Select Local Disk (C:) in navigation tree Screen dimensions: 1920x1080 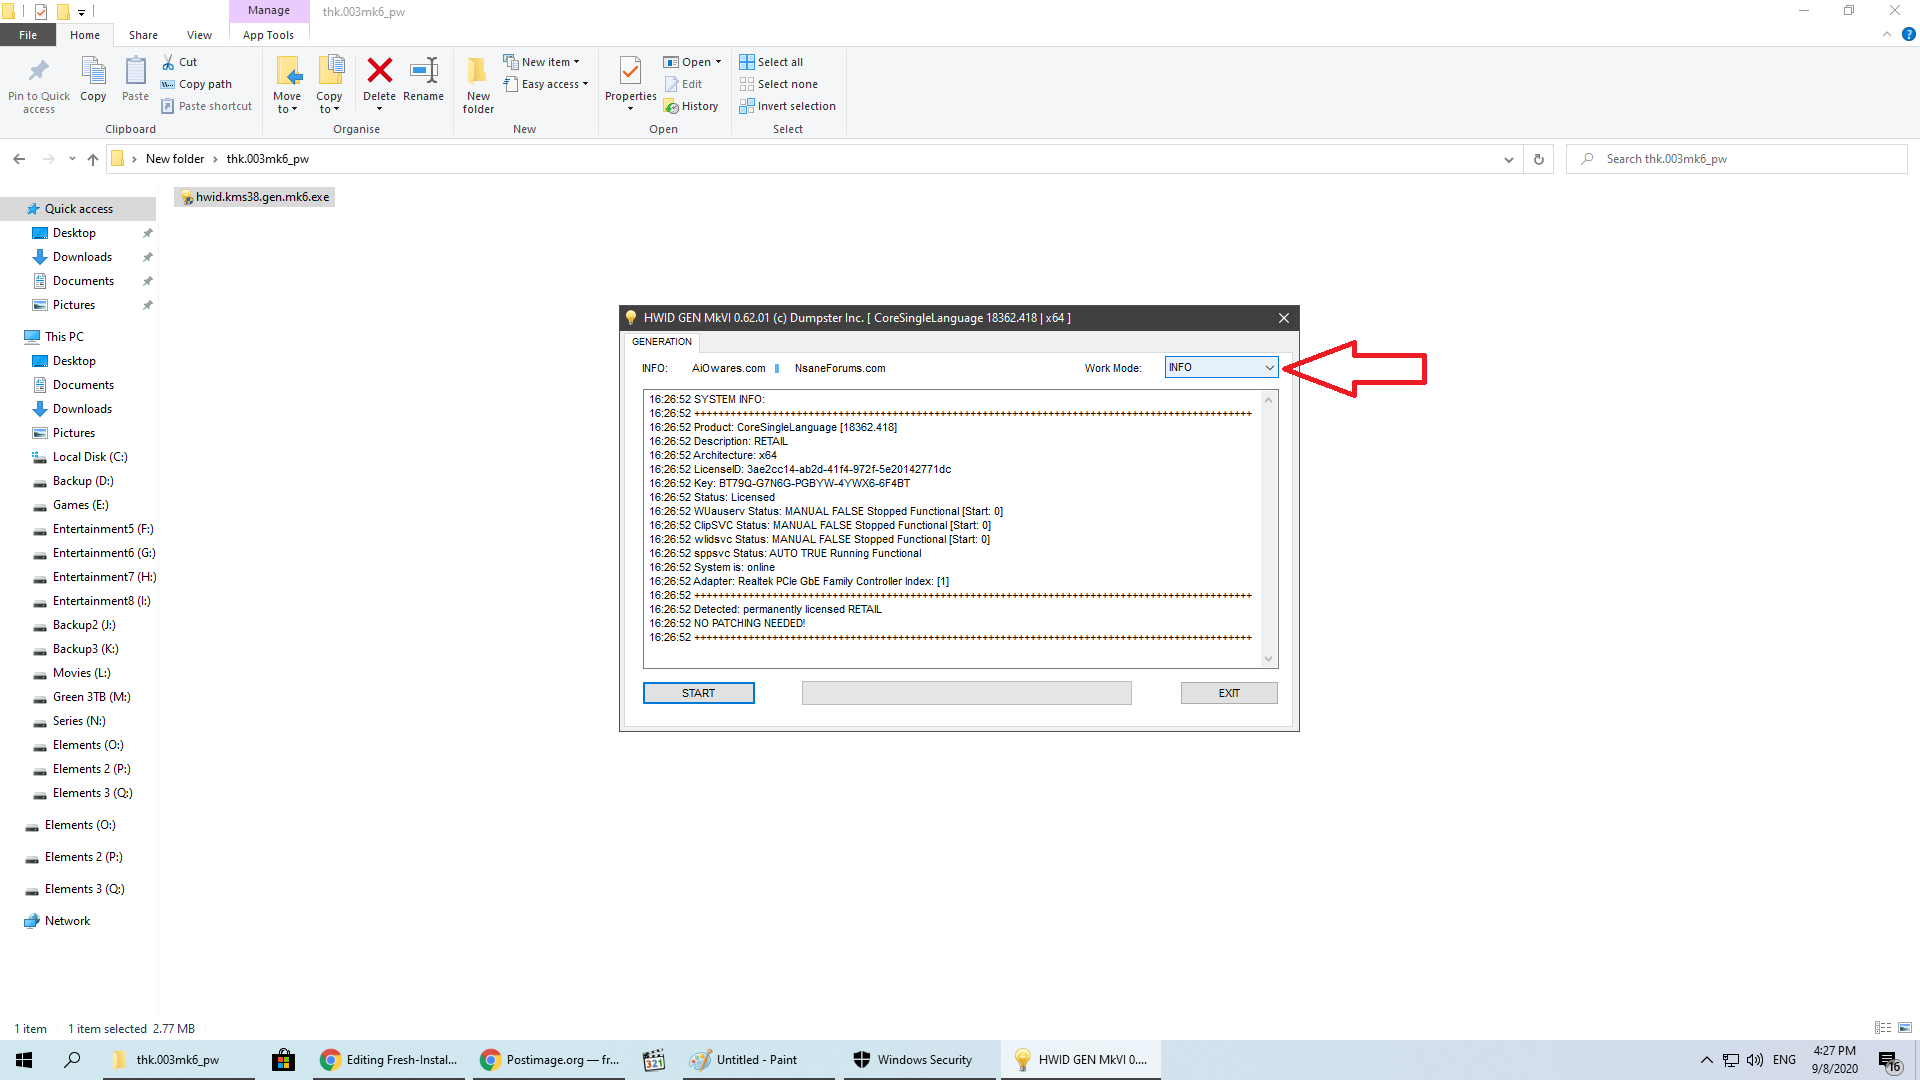tap(90, 457)
